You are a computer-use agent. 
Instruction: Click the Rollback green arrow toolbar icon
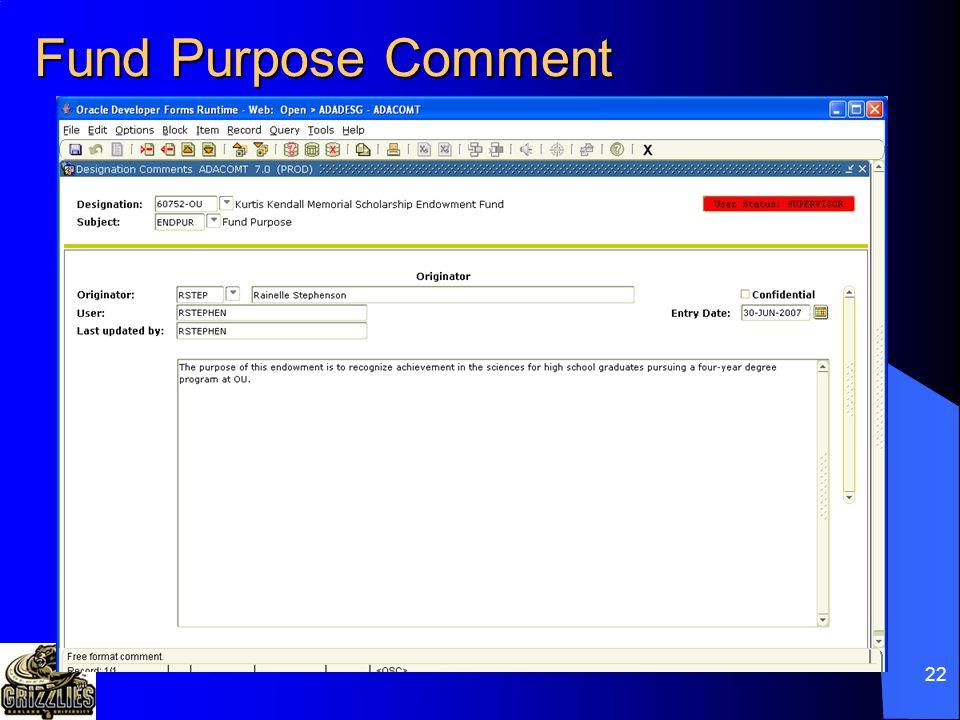pos(96,149)
